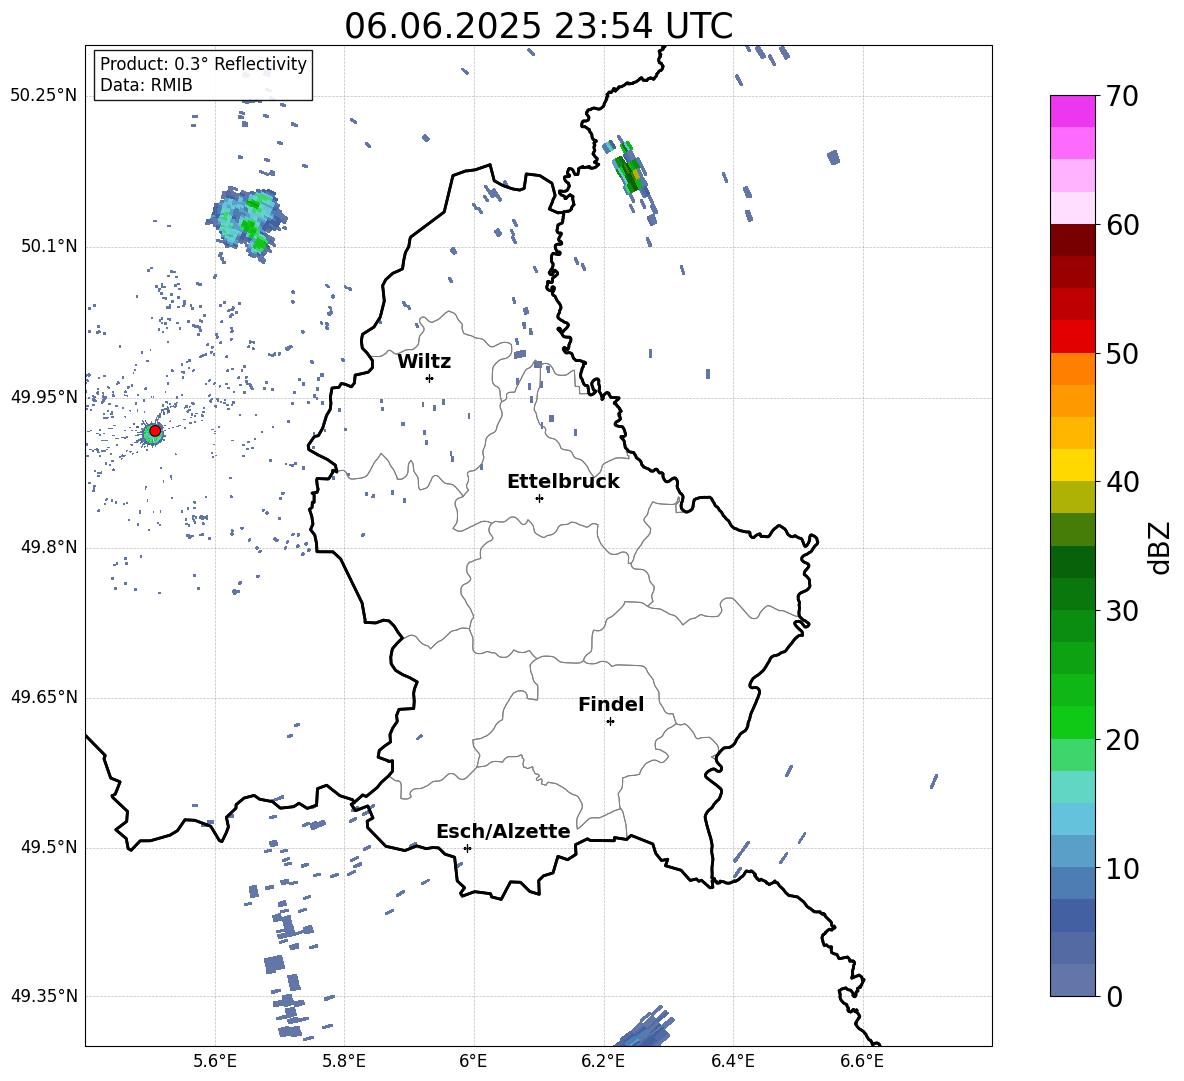Screen dimensions: 1184x1081
Task: Click the 6.4°E longitude label
Action: coord(732,1061)
